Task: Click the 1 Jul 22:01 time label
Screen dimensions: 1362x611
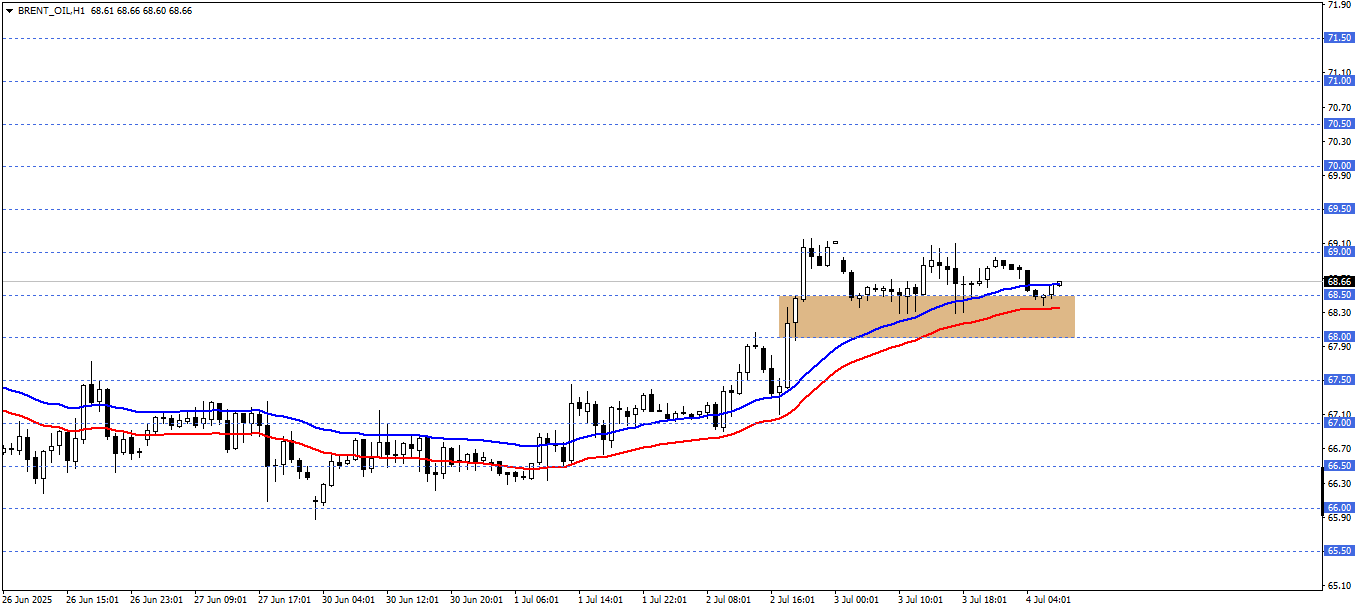Action: click(666, 600)
